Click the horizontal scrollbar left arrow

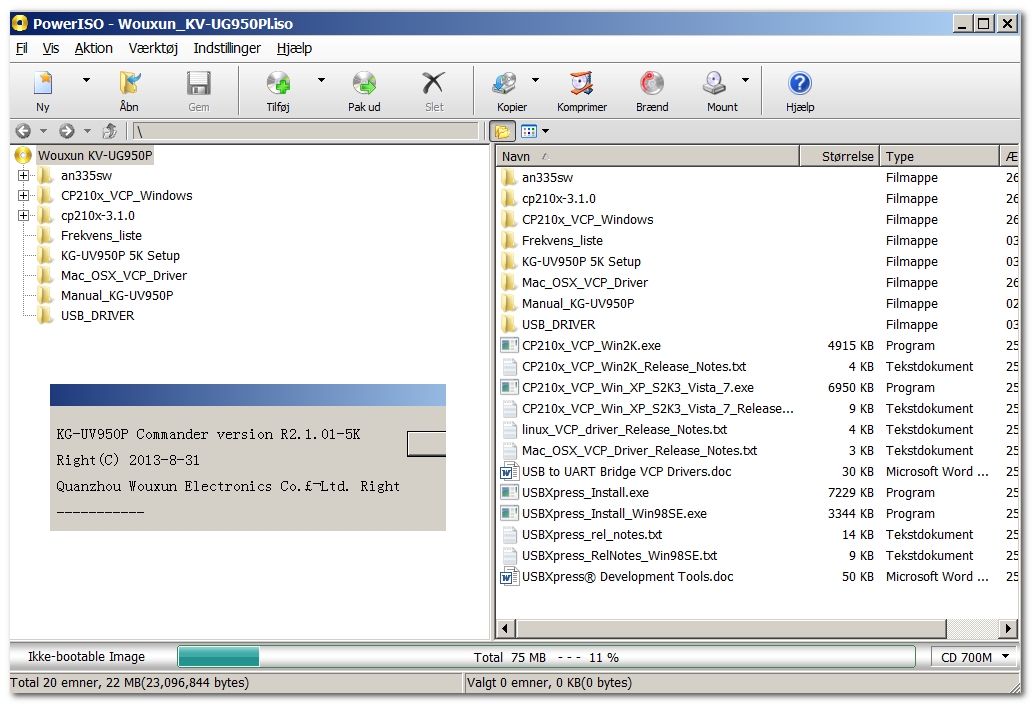505,628
